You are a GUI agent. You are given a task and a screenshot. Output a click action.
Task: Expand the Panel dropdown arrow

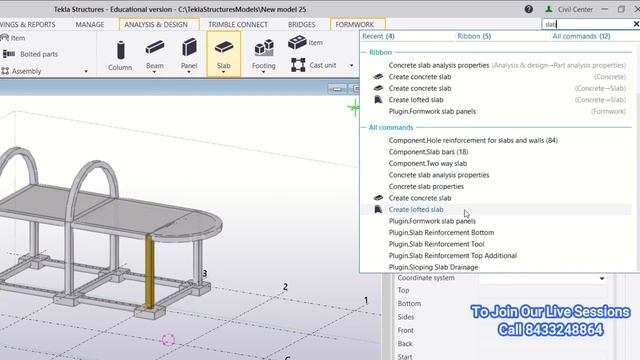coord(189,72)
